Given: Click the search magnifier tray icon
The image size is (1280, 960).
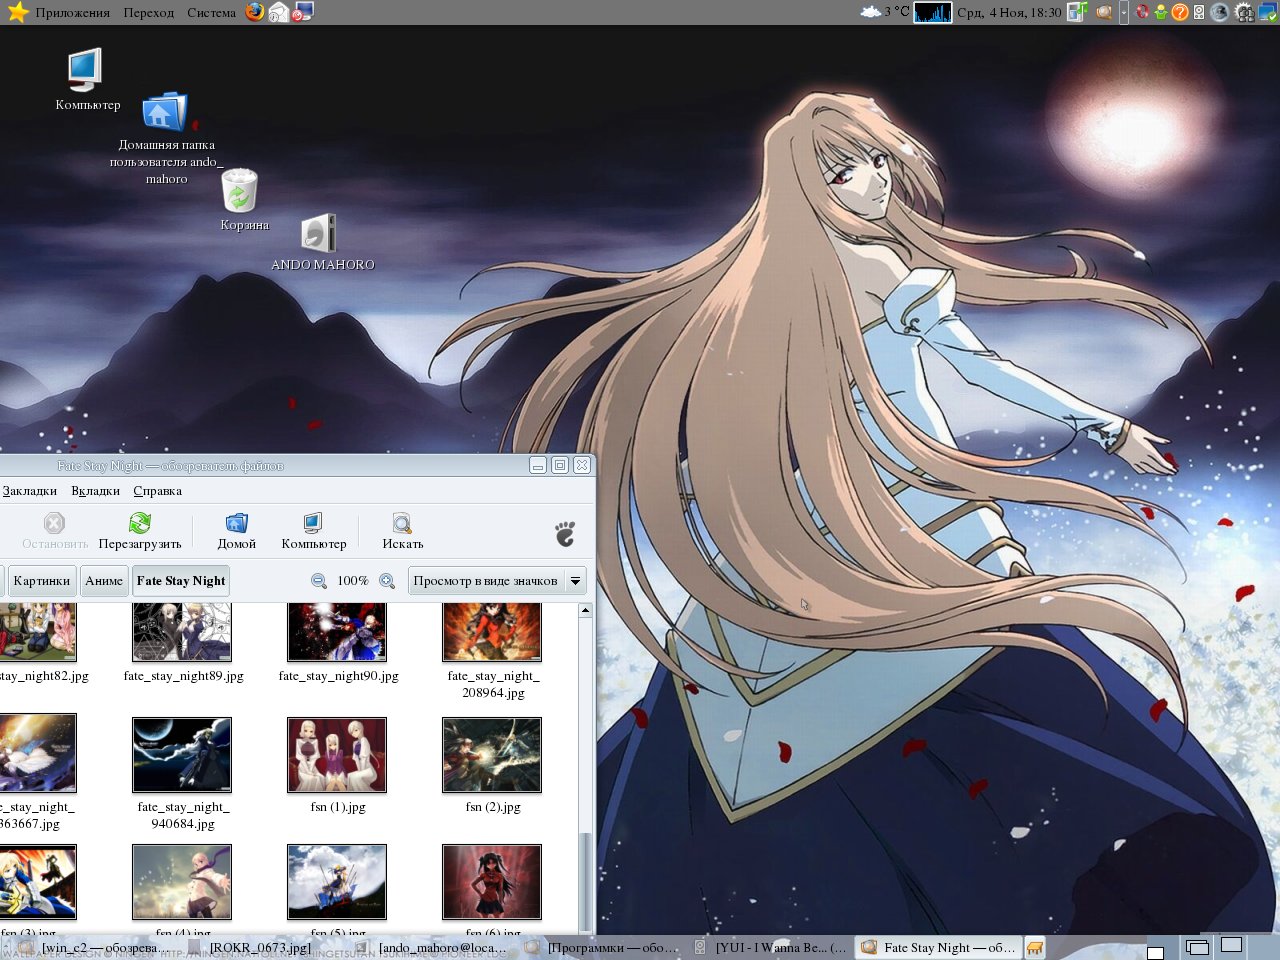Looking at the screenshot, I should 1104,12.
